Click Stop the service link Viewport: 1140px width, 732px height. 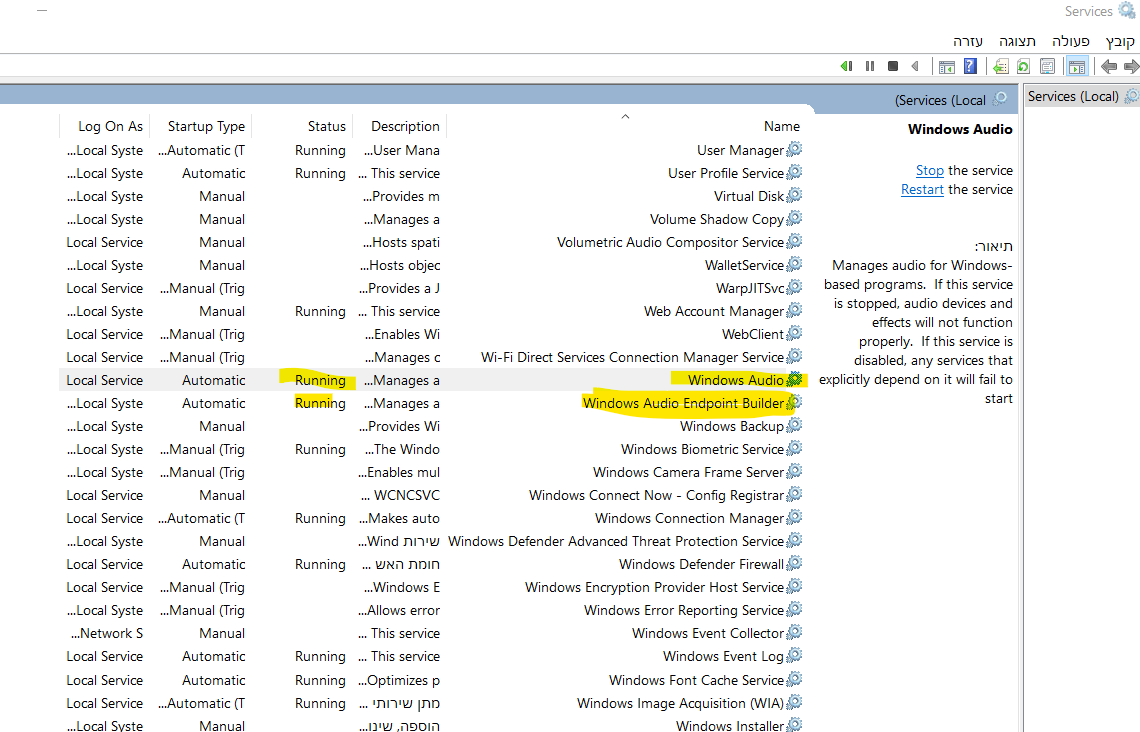[930, 170]
